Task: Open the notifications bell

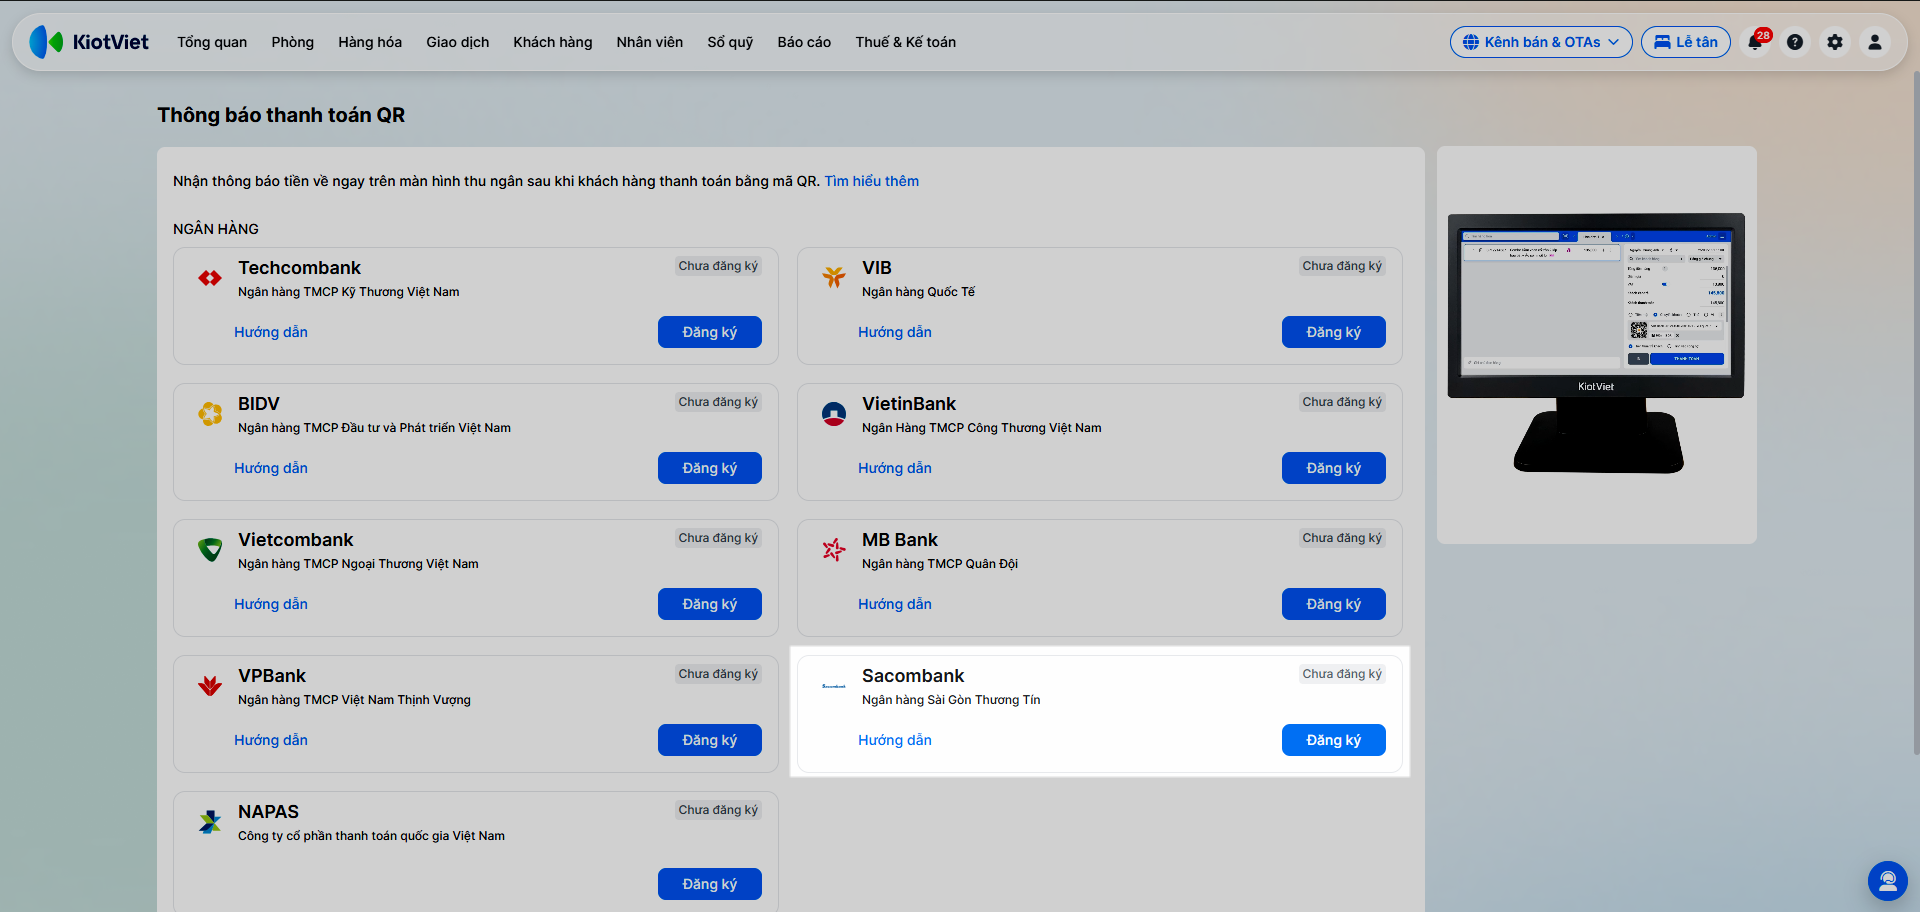Action: [1755, 42]
